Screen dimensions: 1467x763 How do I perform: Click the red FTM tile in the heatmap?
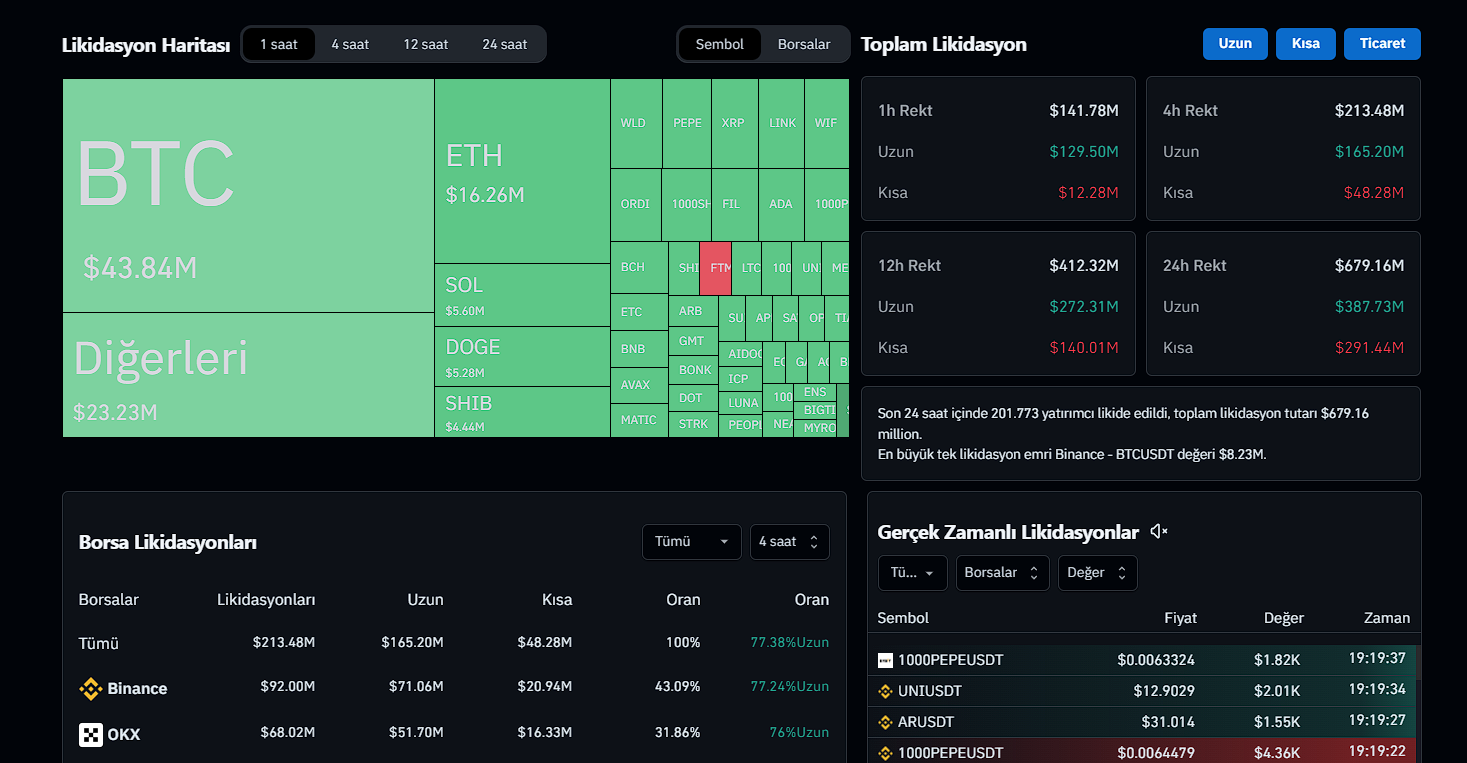[715, 268]
